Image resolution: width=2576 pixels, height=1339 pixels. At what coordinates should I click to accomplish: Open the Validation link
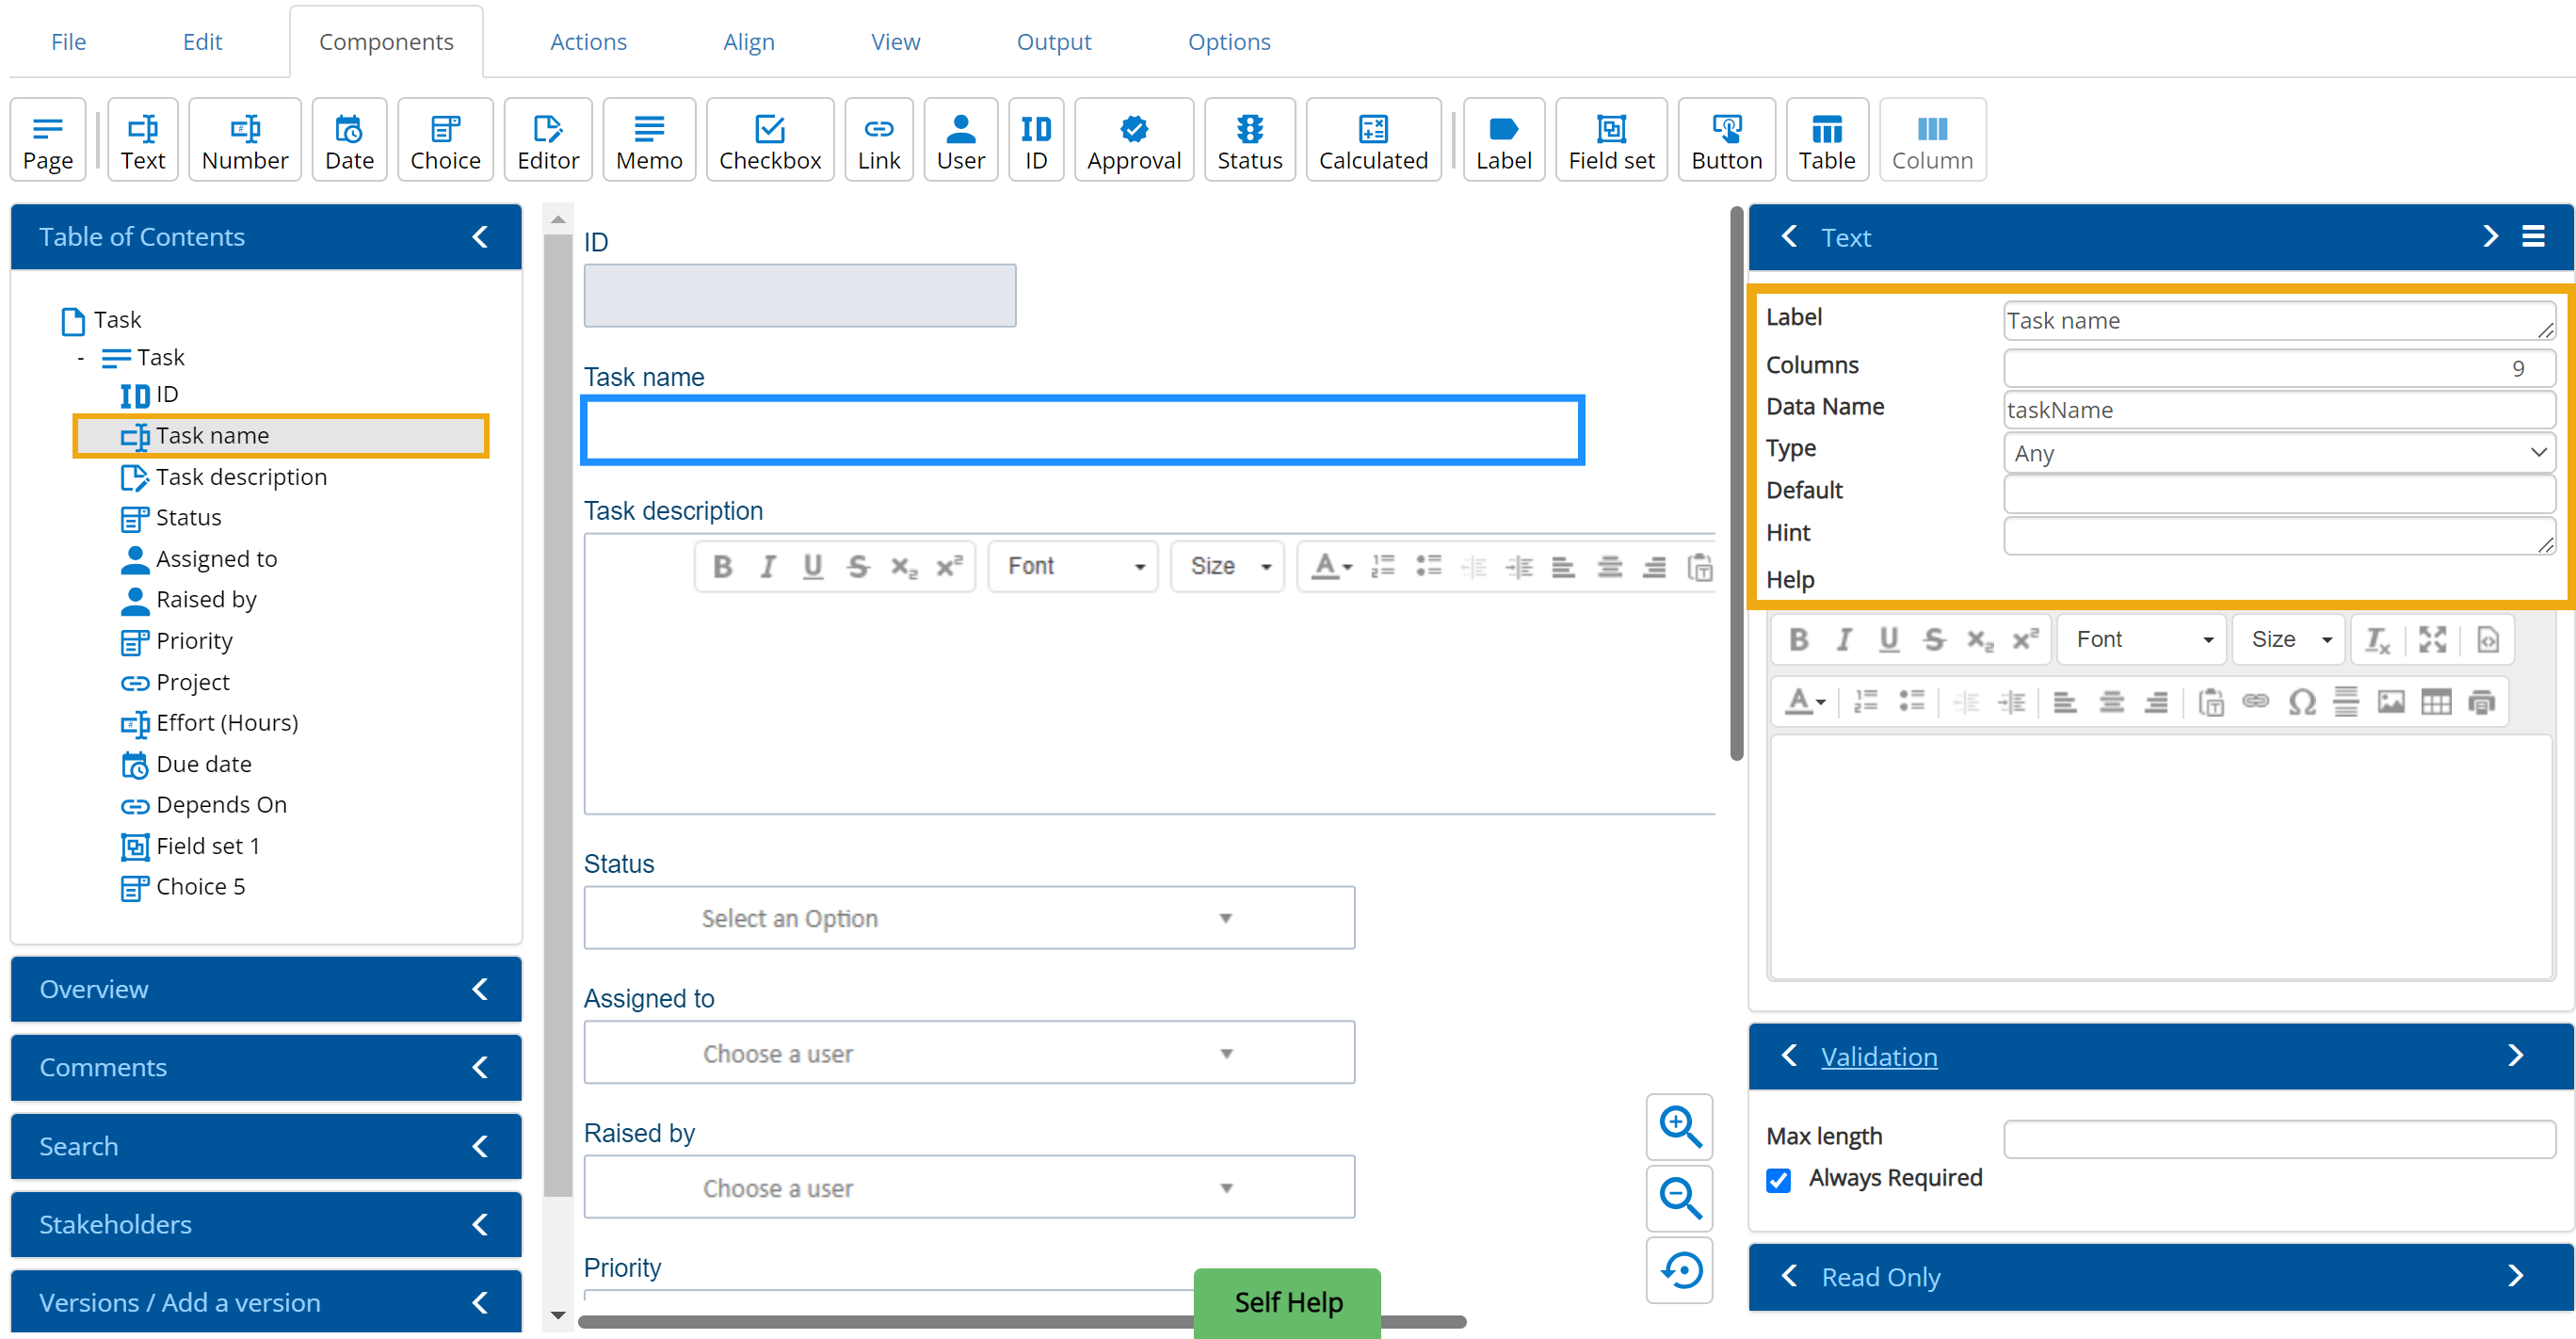click(x=1877, y=1057)
